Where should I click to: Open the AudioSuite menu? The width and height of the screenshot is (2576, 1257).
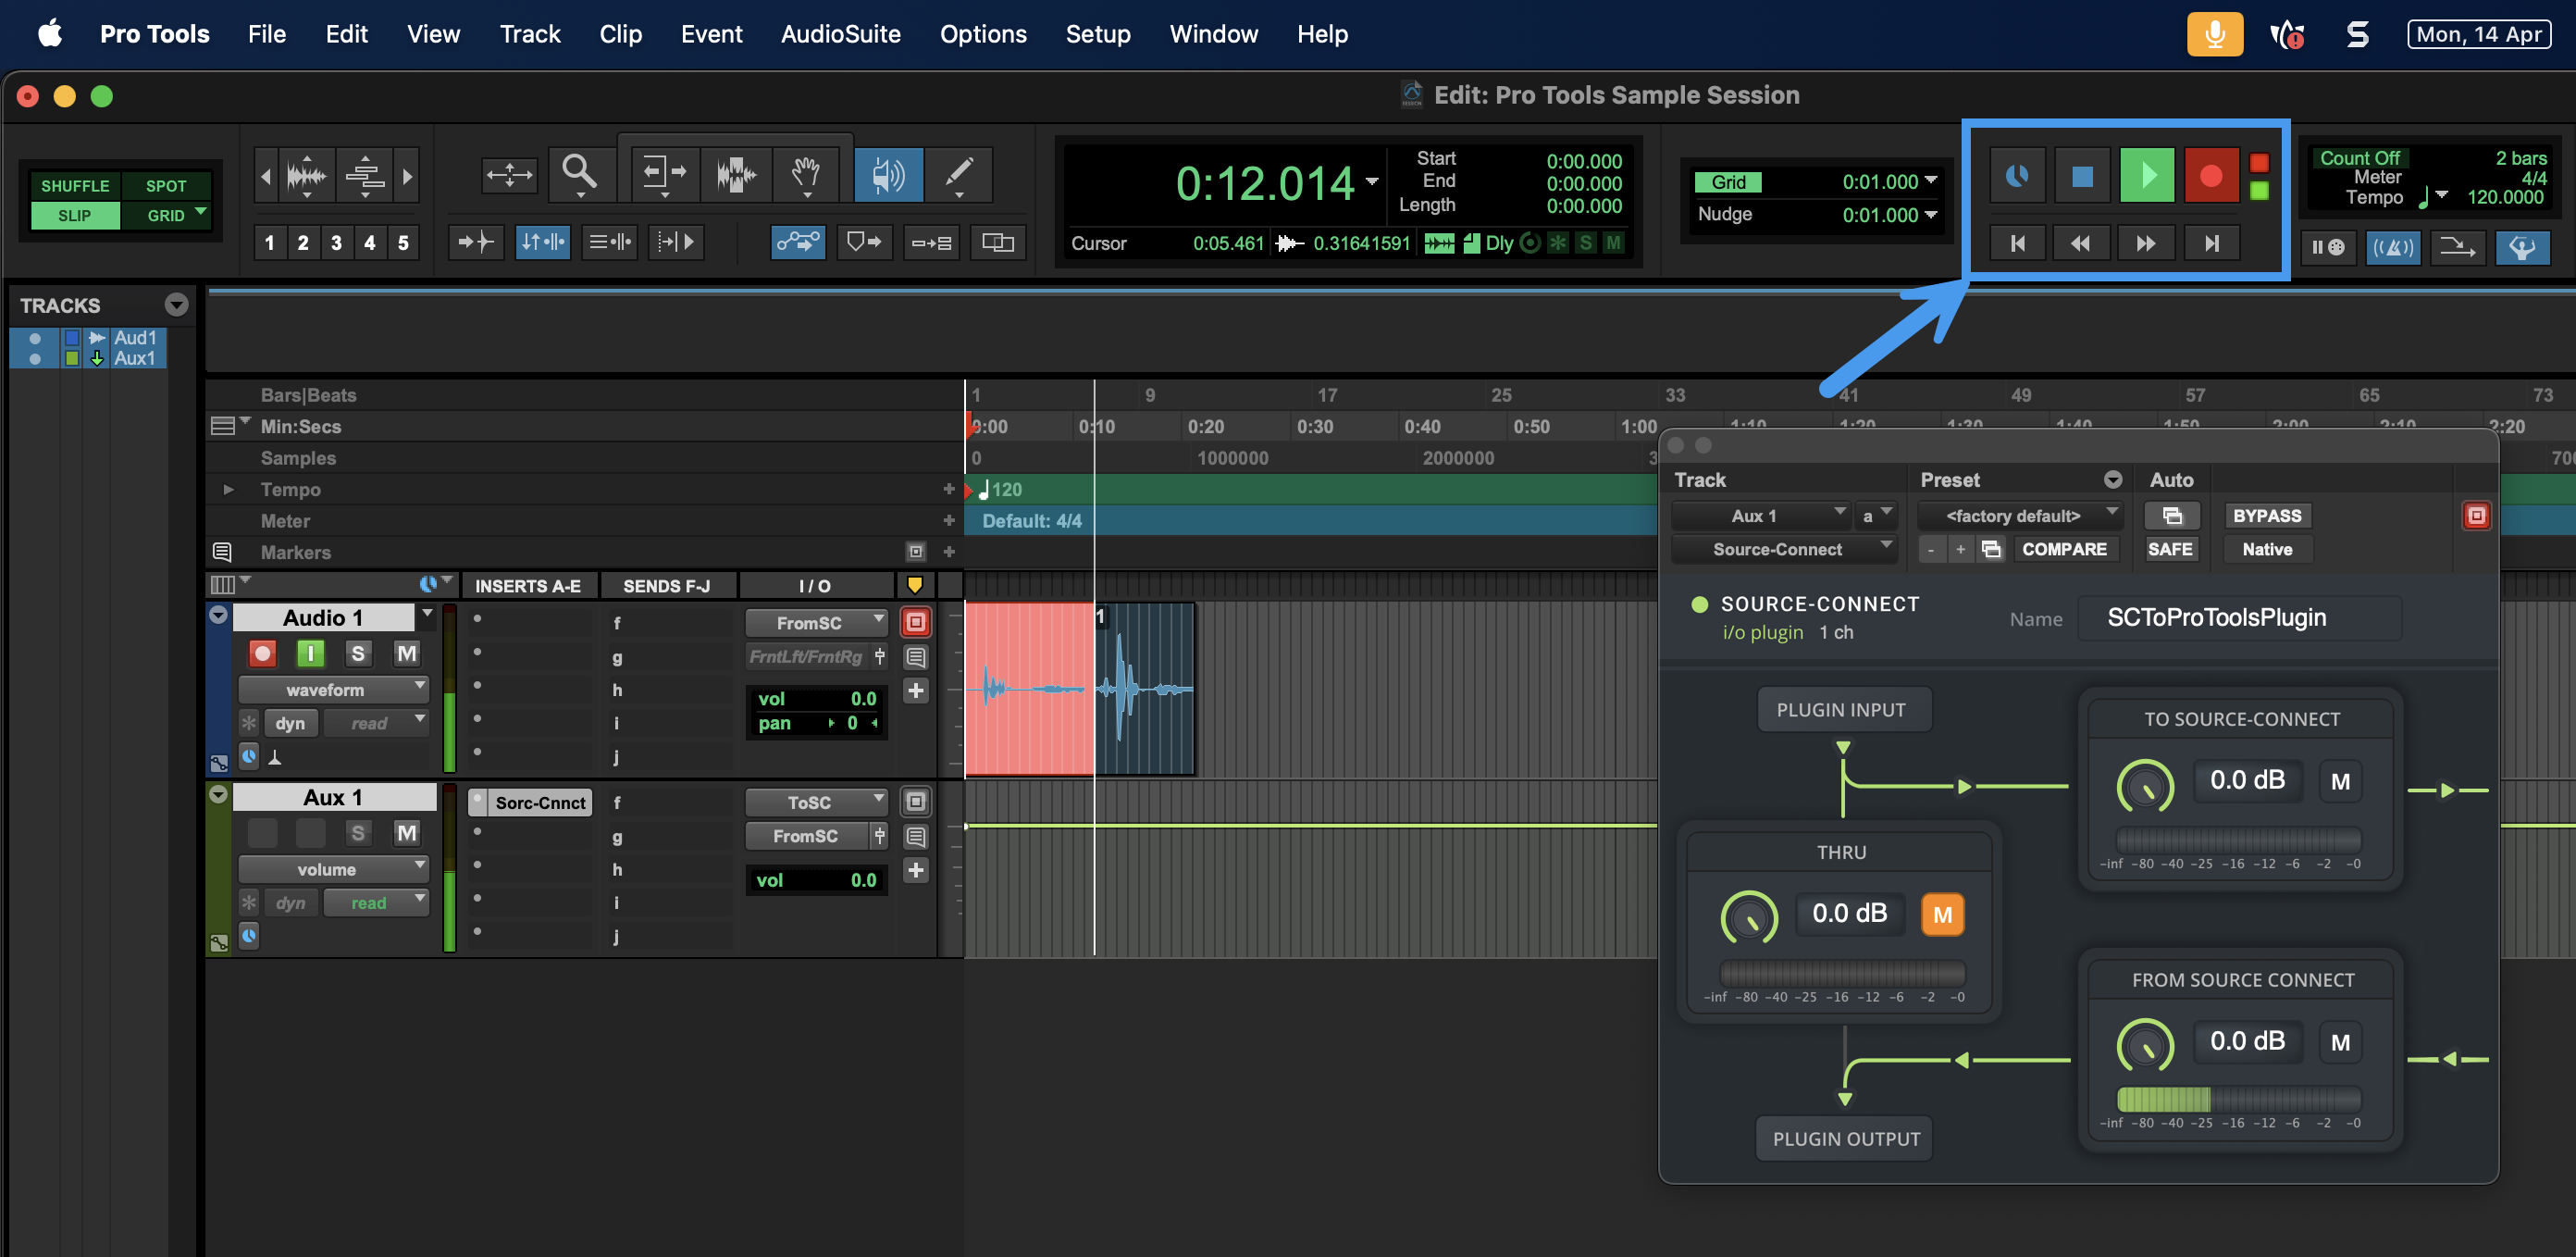(x=840, y=34)
